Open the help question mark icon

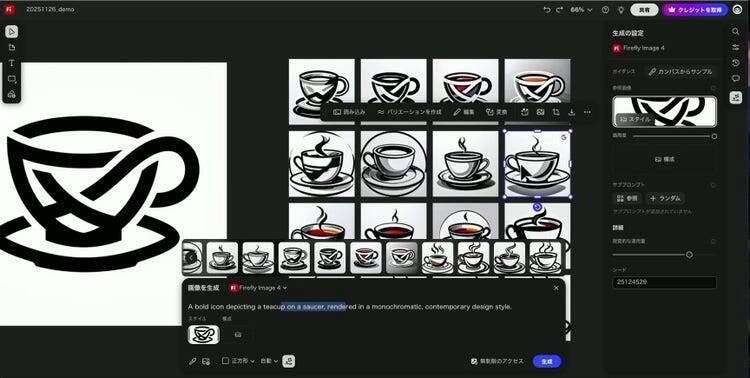pyautogui.click(x=606, y=10)
